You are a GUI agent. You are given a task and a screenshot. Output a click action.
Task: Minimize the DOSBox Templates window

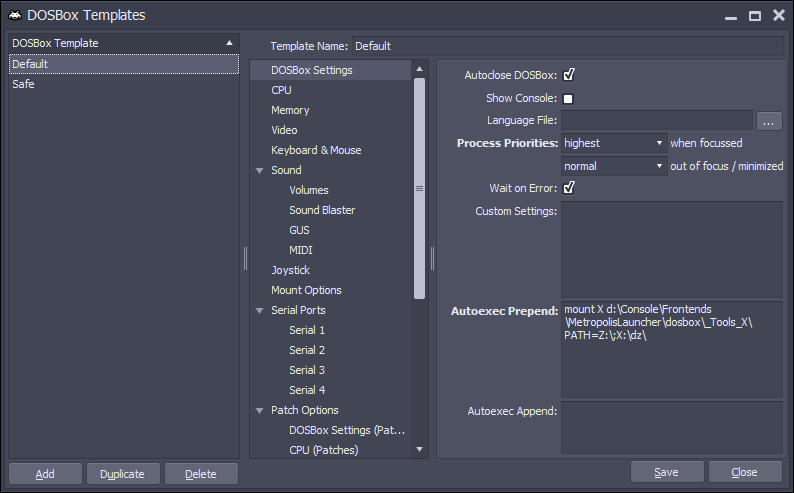click(x=731, y=18)
